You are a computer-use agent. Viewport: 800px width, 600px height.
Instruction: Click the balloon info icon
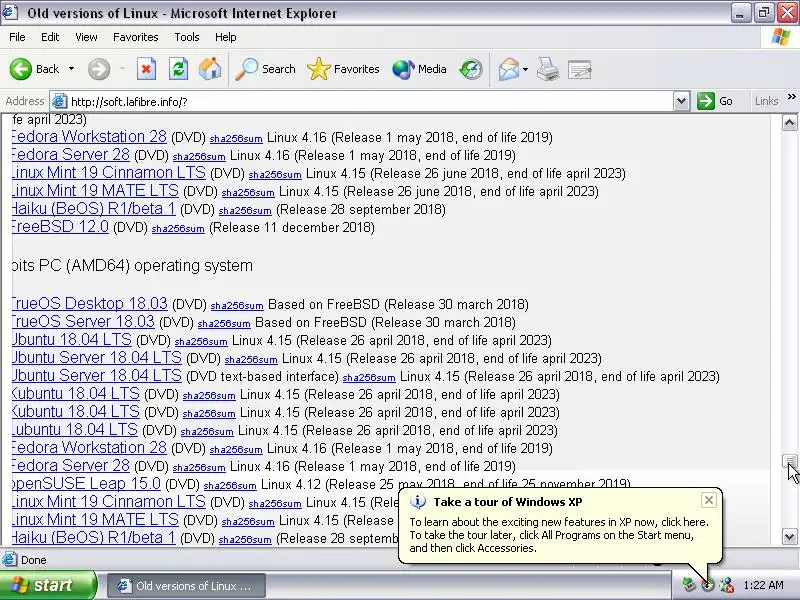click(x=418, y=502)
